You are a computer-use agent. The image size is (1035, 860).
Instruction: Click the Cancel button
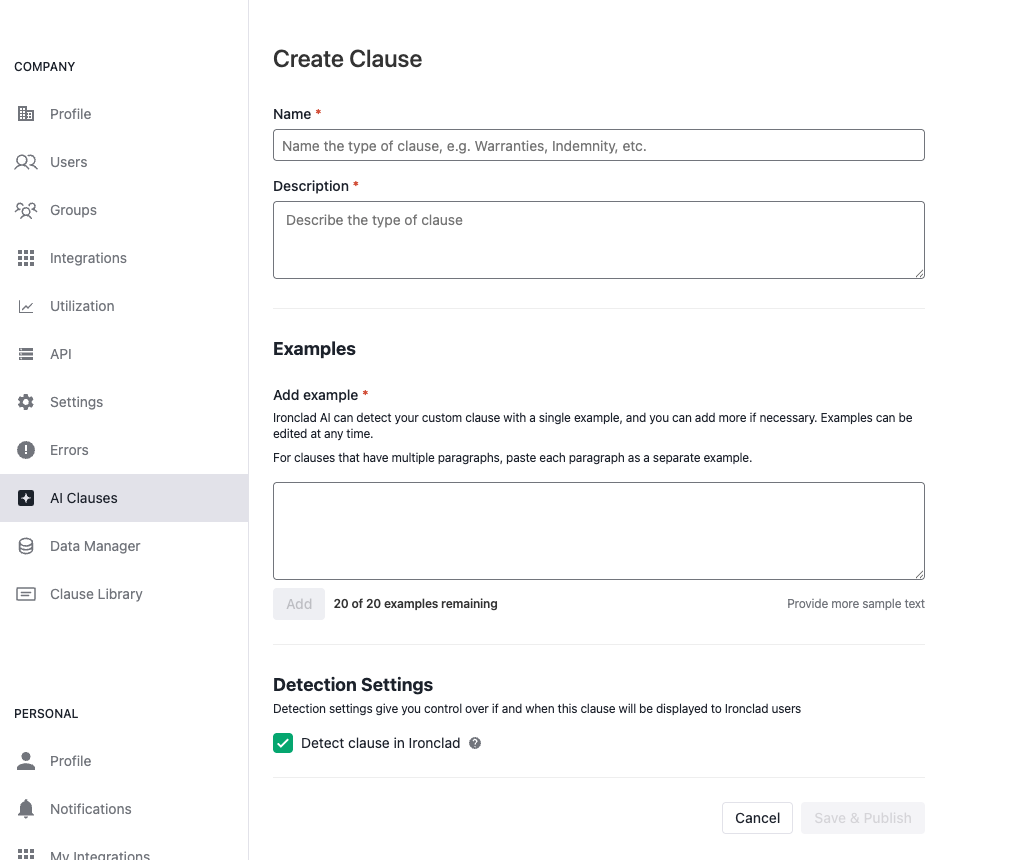(757, 818)
